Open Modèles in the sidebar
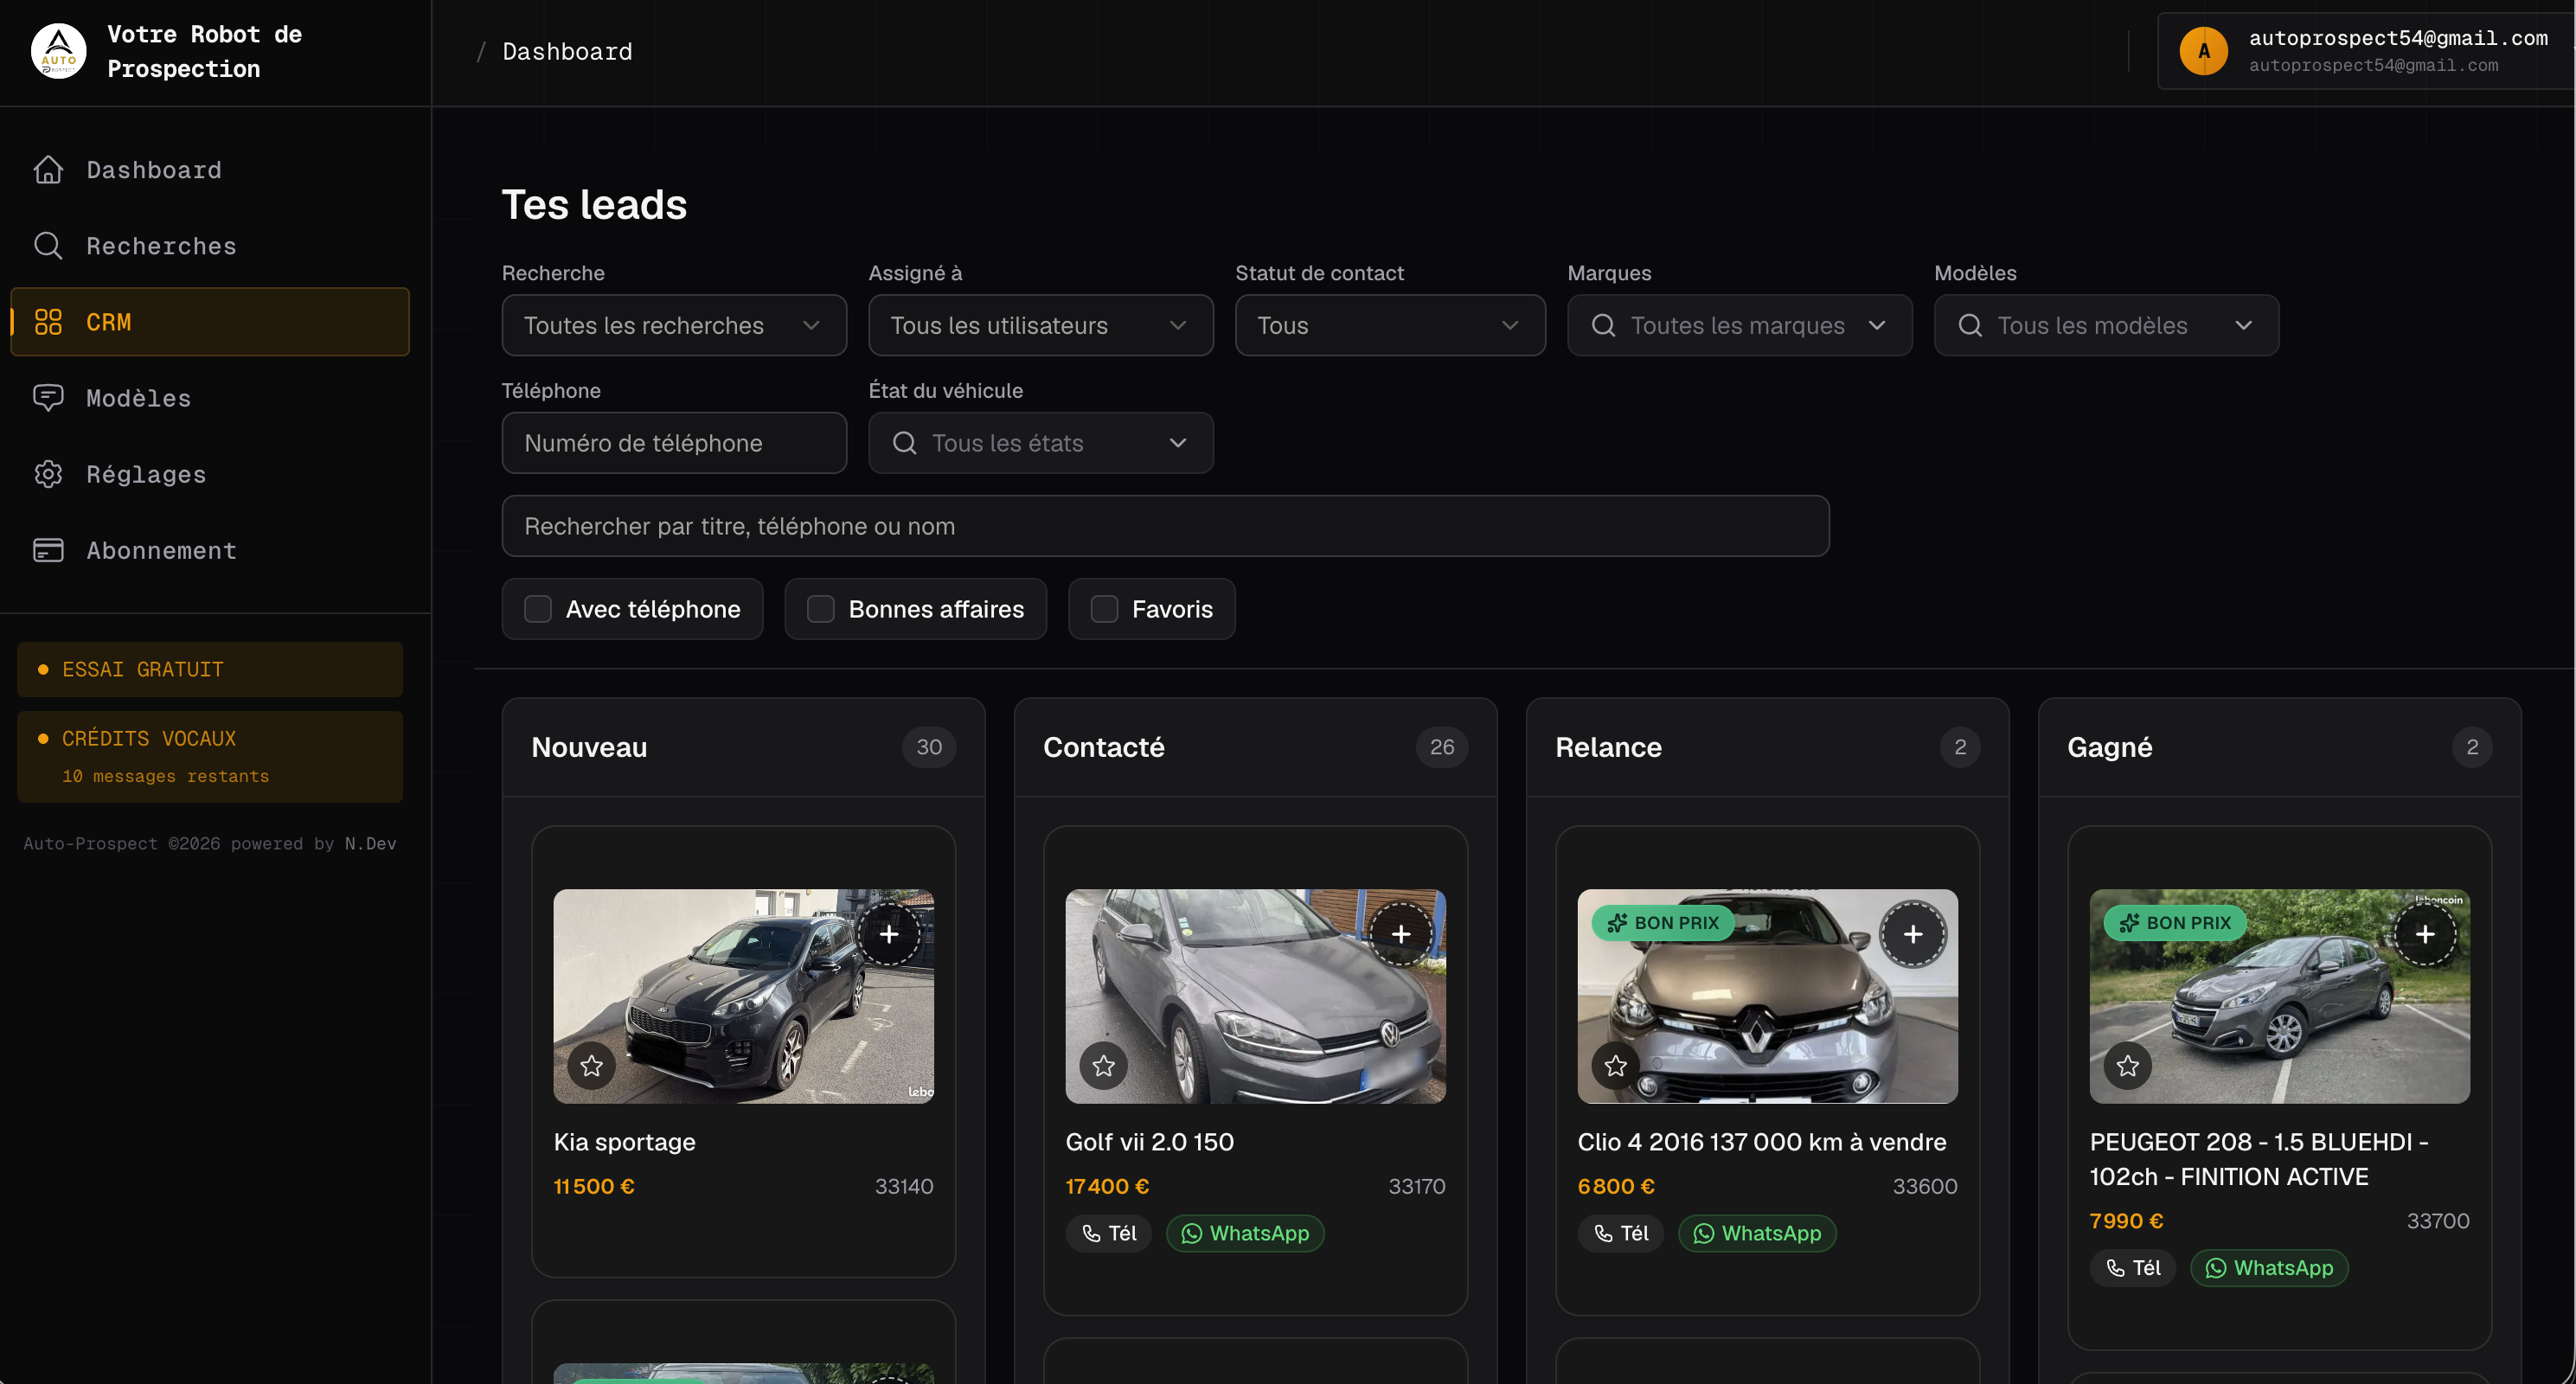The height and width of the screenshot is (1384, 2576). pyautogui.click(x=210, y=398)
